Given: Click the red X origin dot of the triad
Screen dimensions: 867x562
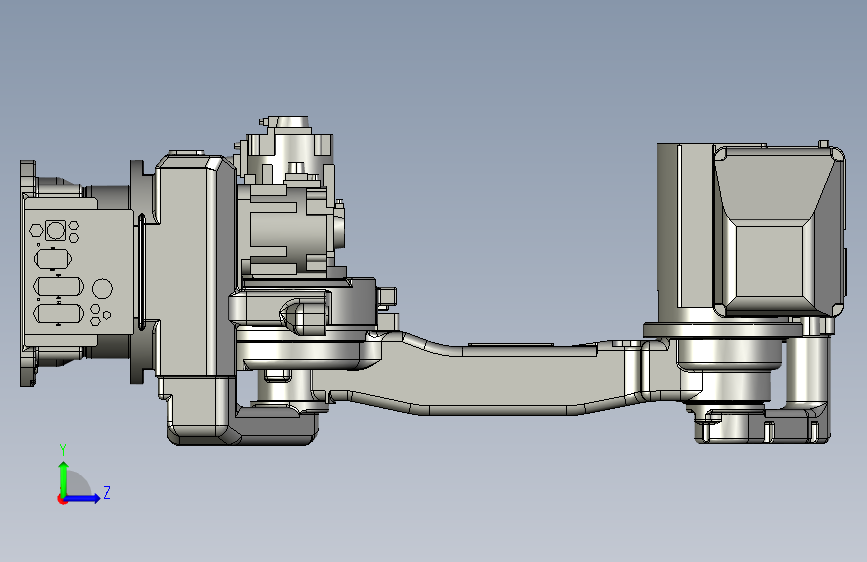Looking at the screenshot, I should [x=62, y=499].
